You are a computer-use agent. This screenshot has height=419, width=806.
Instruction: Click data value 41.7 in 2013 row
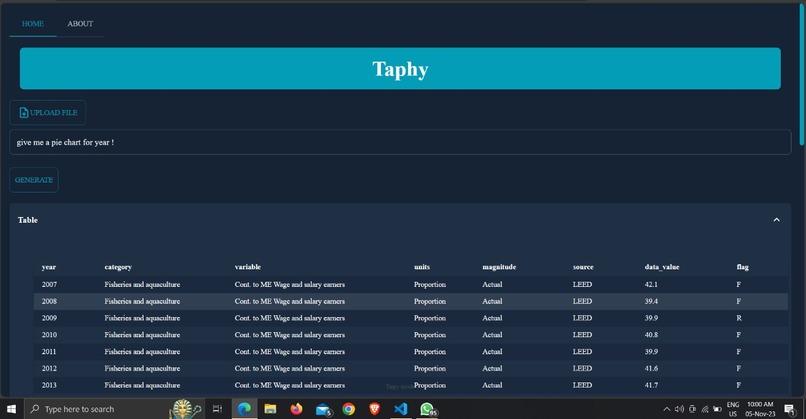(651, 385)
